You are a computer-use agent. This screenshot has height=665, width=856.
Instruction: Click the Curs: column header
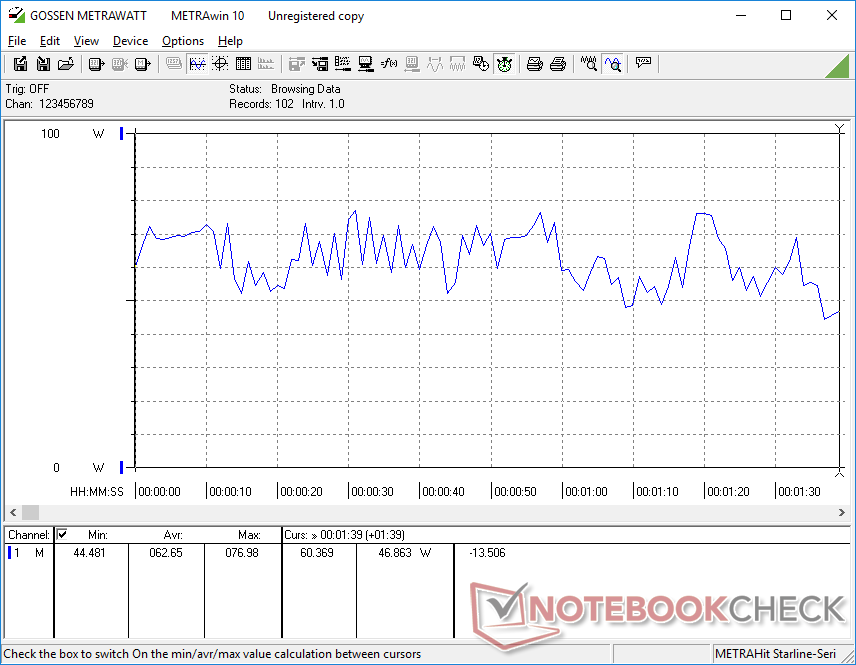[320, 534]
